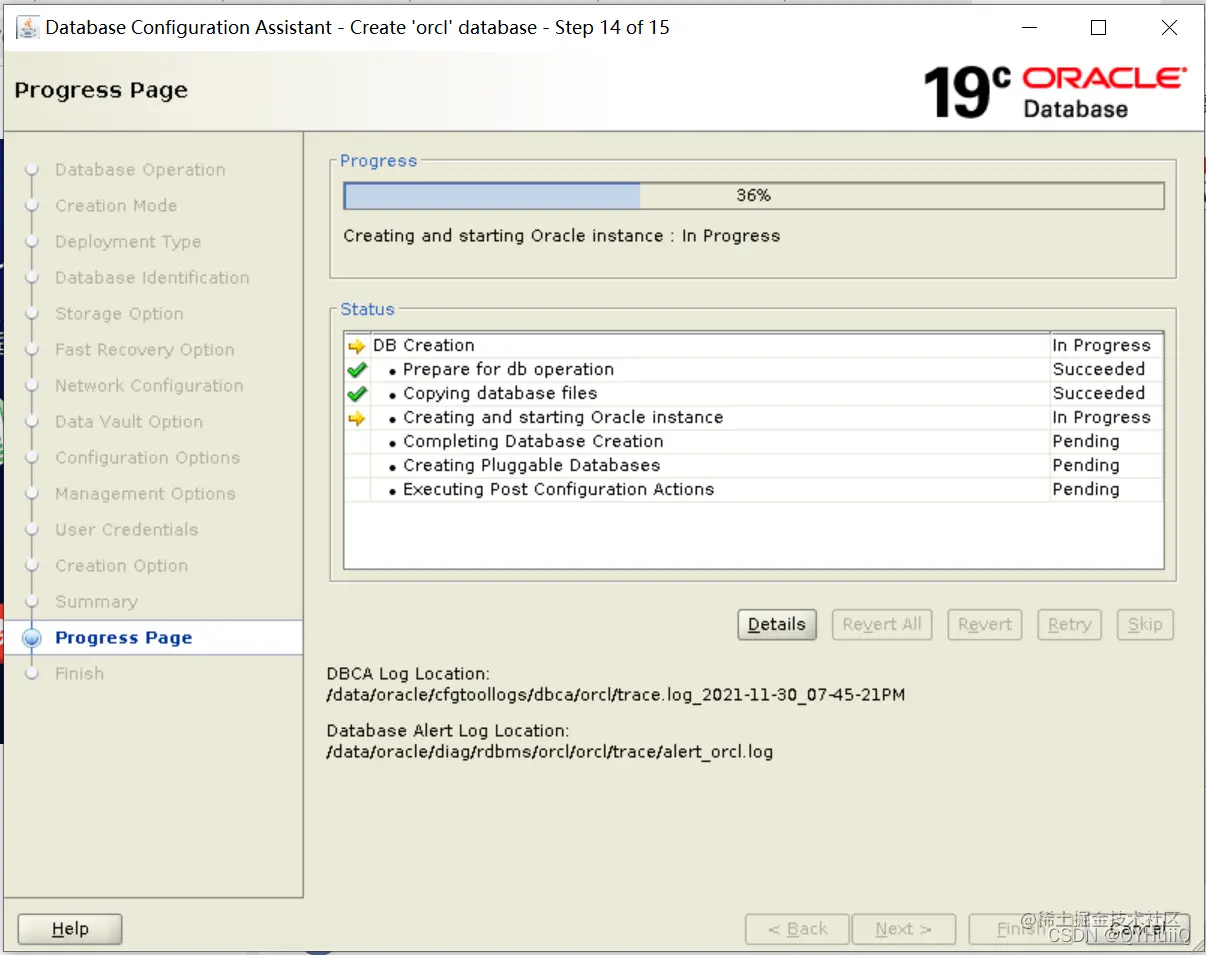Click the alert_orcl.log file path
The image size is (1206, 955).
point(549,752)
